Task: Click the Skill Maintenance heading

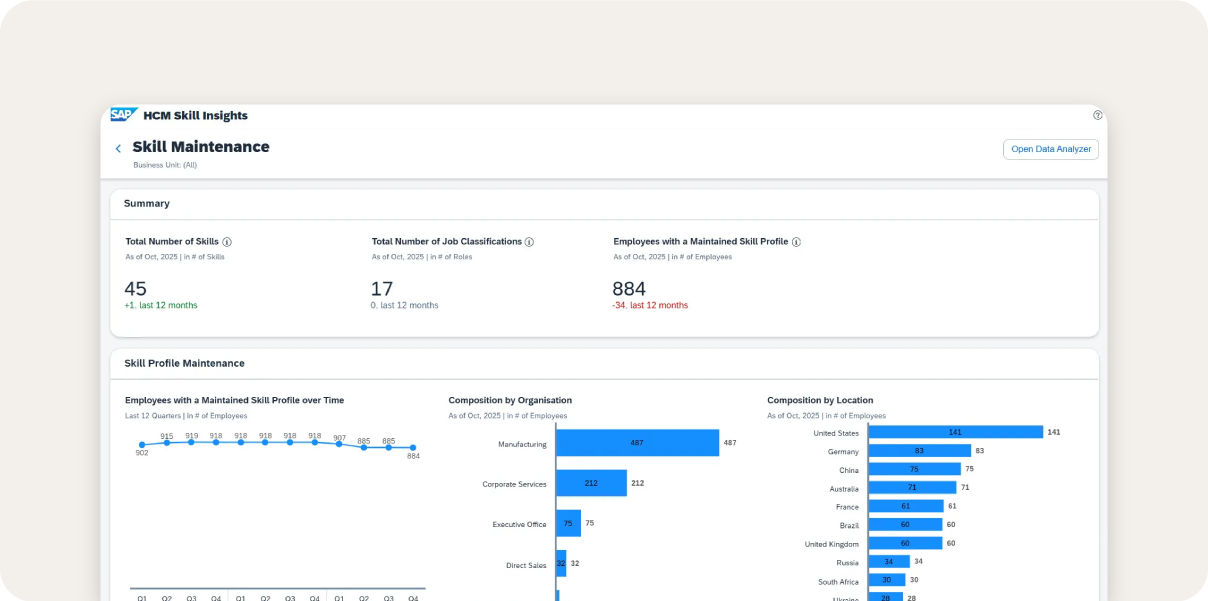Action: 201,146
